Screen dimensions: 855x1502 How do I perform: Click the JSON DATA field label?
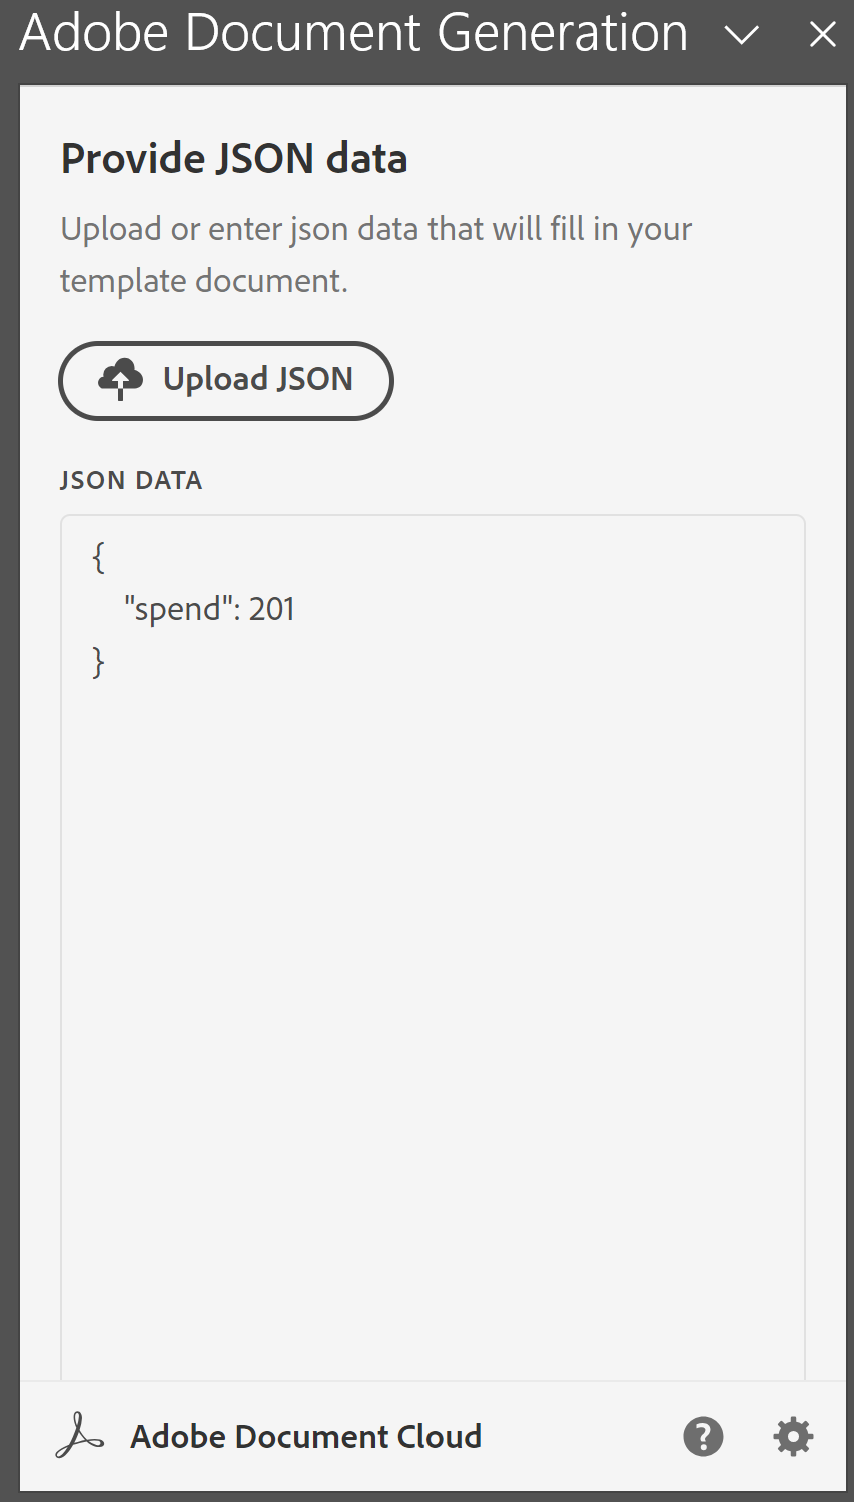131,481
